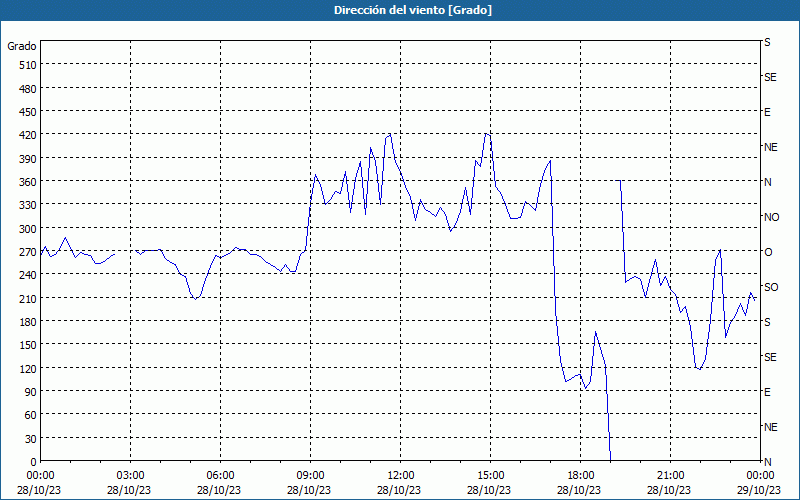The width and height of the screenshot is (800, 500).
Task: Click the 210 degree axis label
Action: tap(28, 298)
